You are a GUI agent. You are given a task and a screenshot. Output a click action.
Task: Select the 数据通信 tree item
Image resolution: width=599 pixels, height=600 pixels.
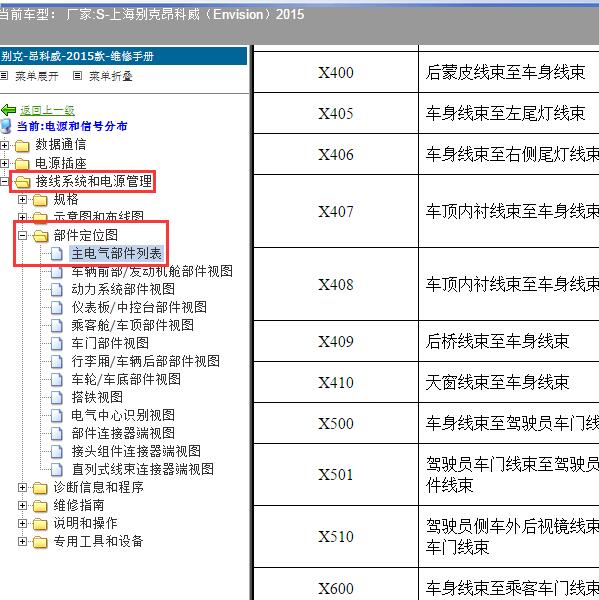click(x=61, y=145)
